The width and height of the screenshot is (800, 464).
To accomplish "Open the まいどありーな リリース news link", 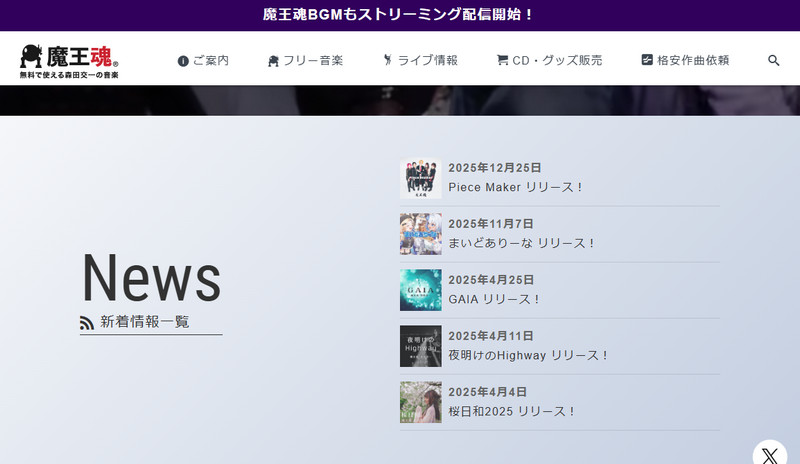I will tap(521, 243).
